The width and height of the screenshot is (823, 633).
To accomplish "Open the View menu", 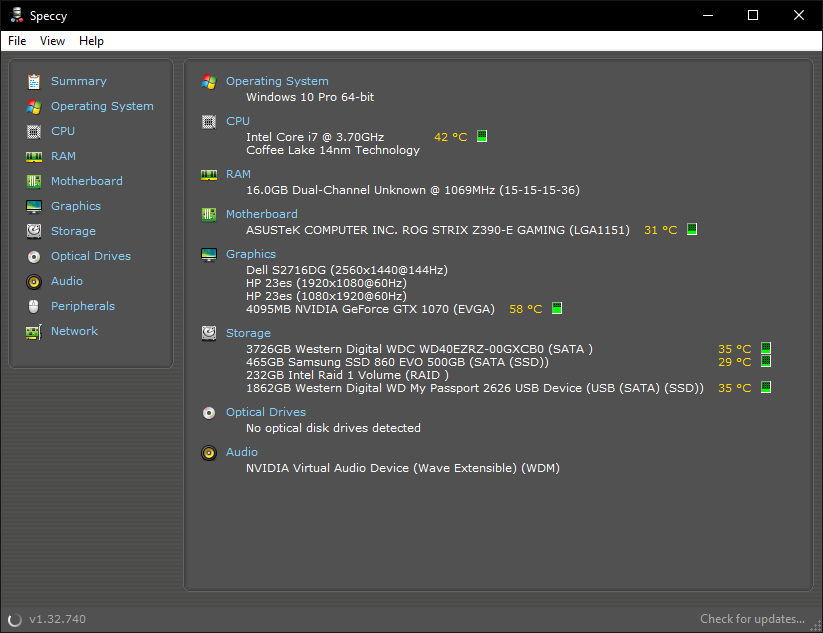I will click(52, 41).
